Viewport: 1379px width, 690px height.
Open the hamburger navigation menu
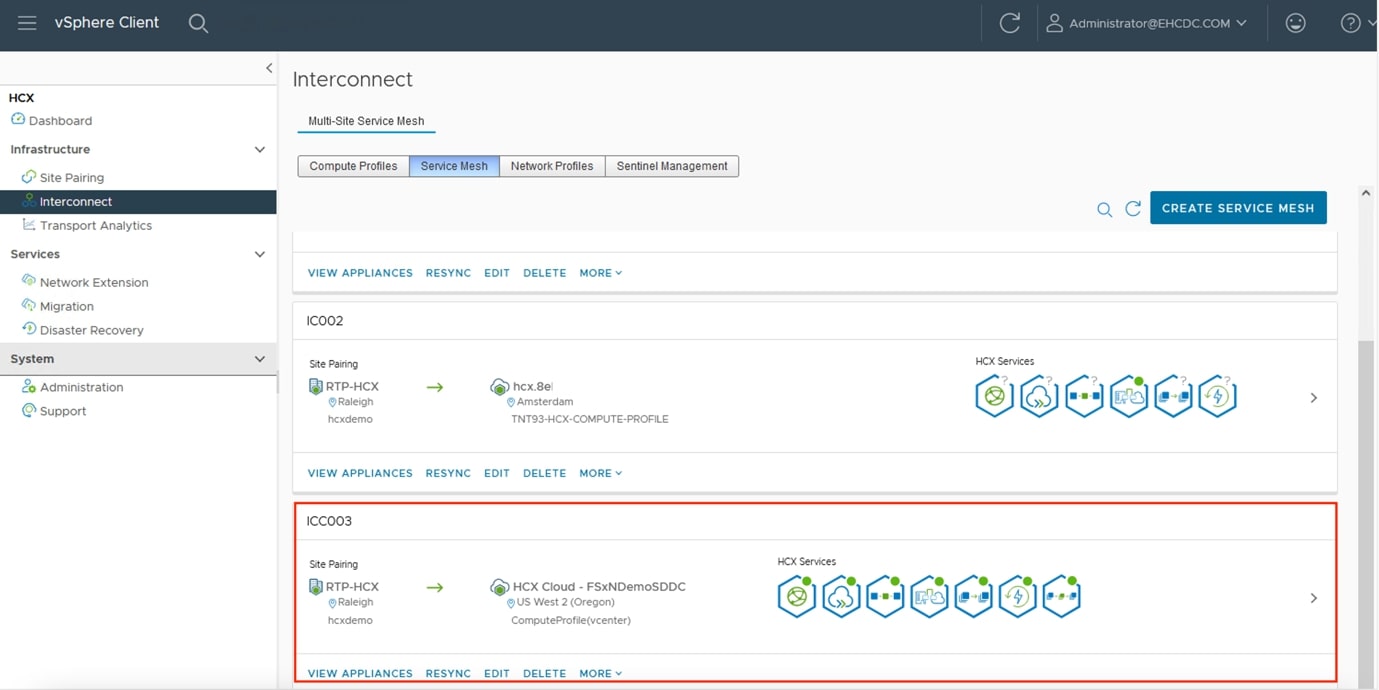(27, 23)
